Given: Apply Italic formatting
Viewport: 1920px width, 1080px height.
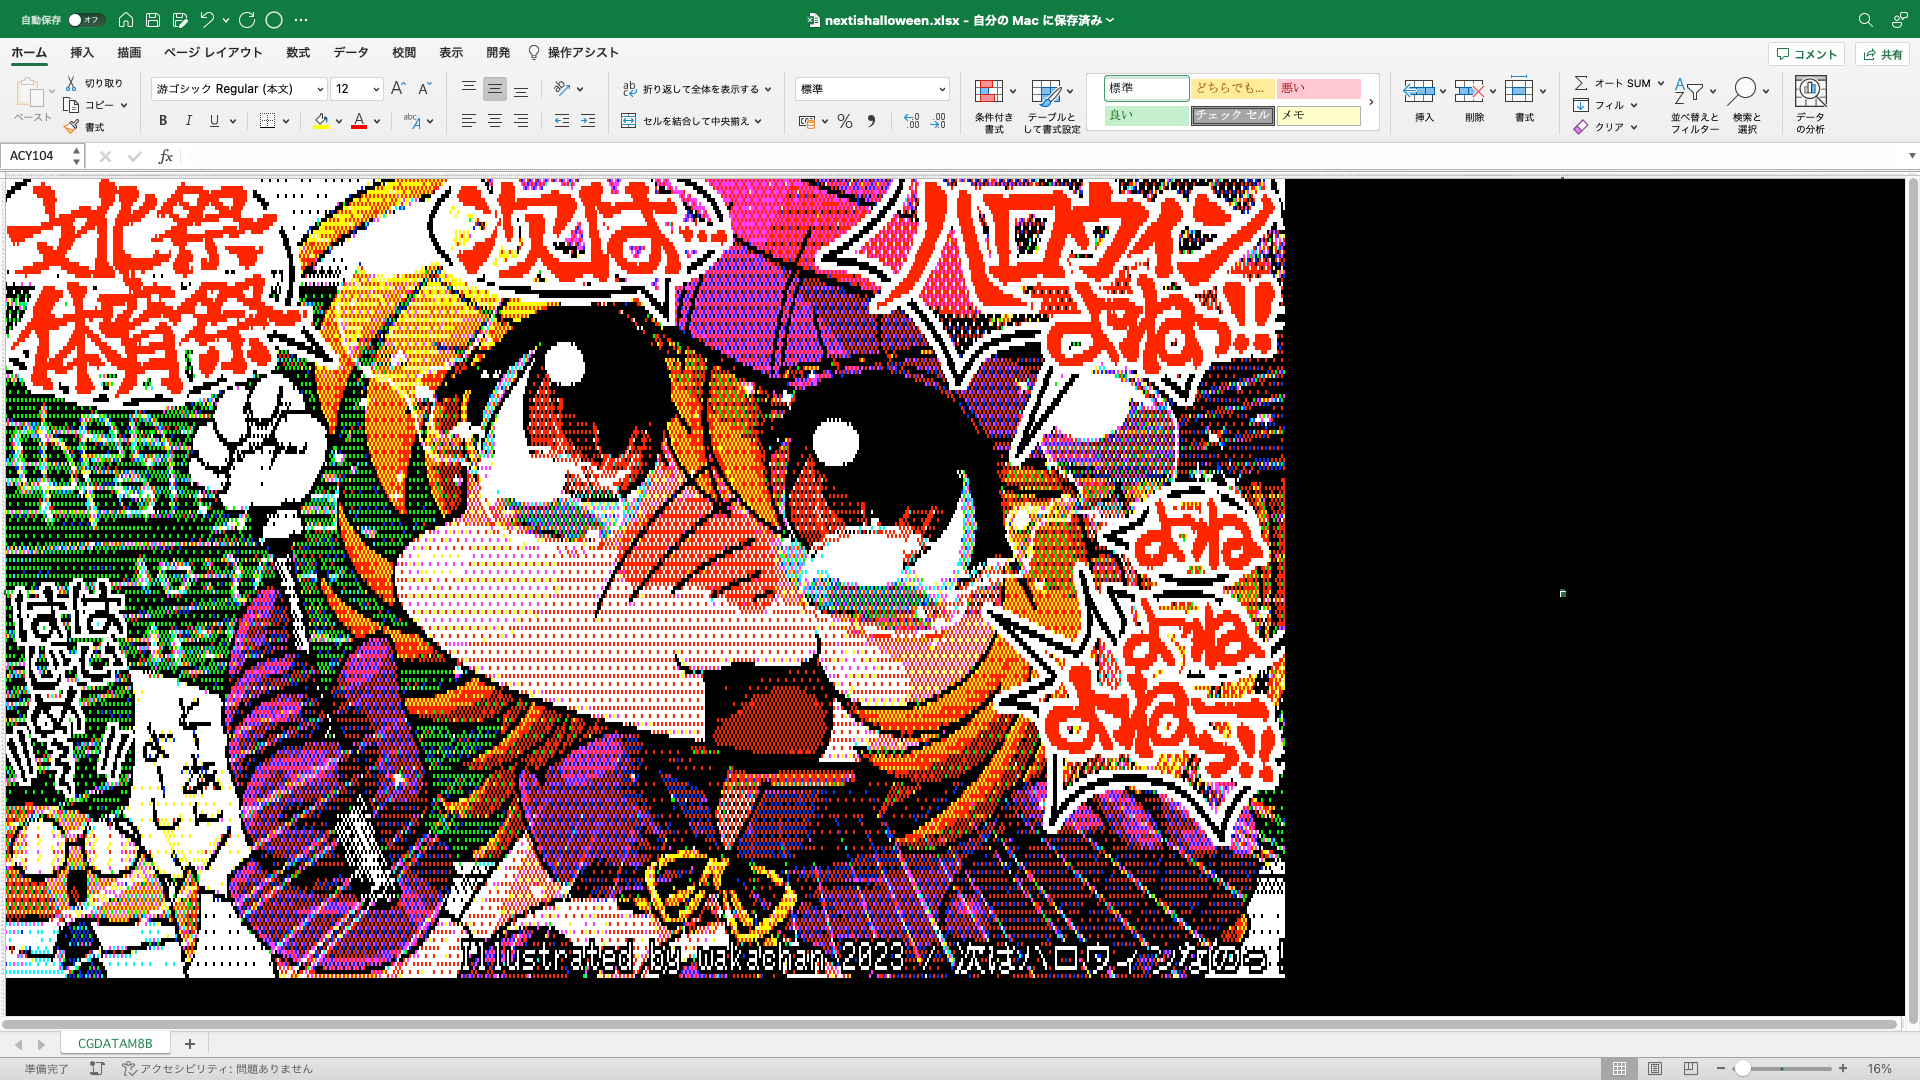Looking at the screenshot, I should pos(189,120).
